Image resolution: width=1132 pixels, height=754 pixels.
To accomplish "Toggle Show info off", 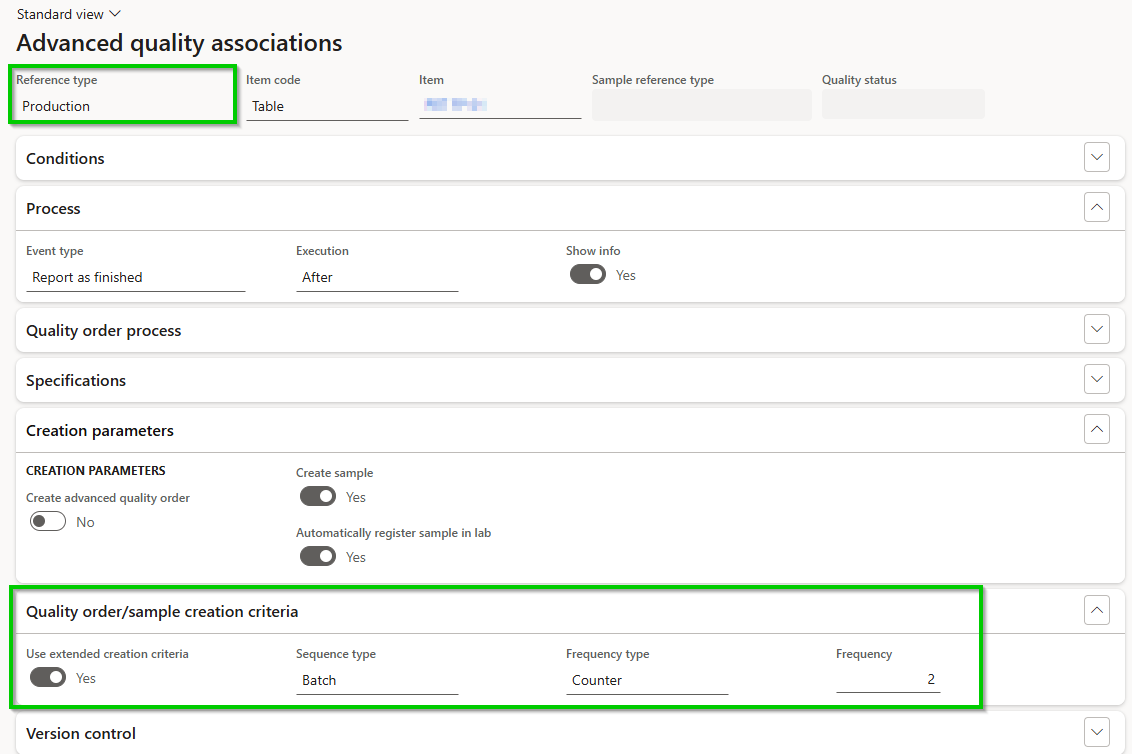I will [x=587, y=273].
